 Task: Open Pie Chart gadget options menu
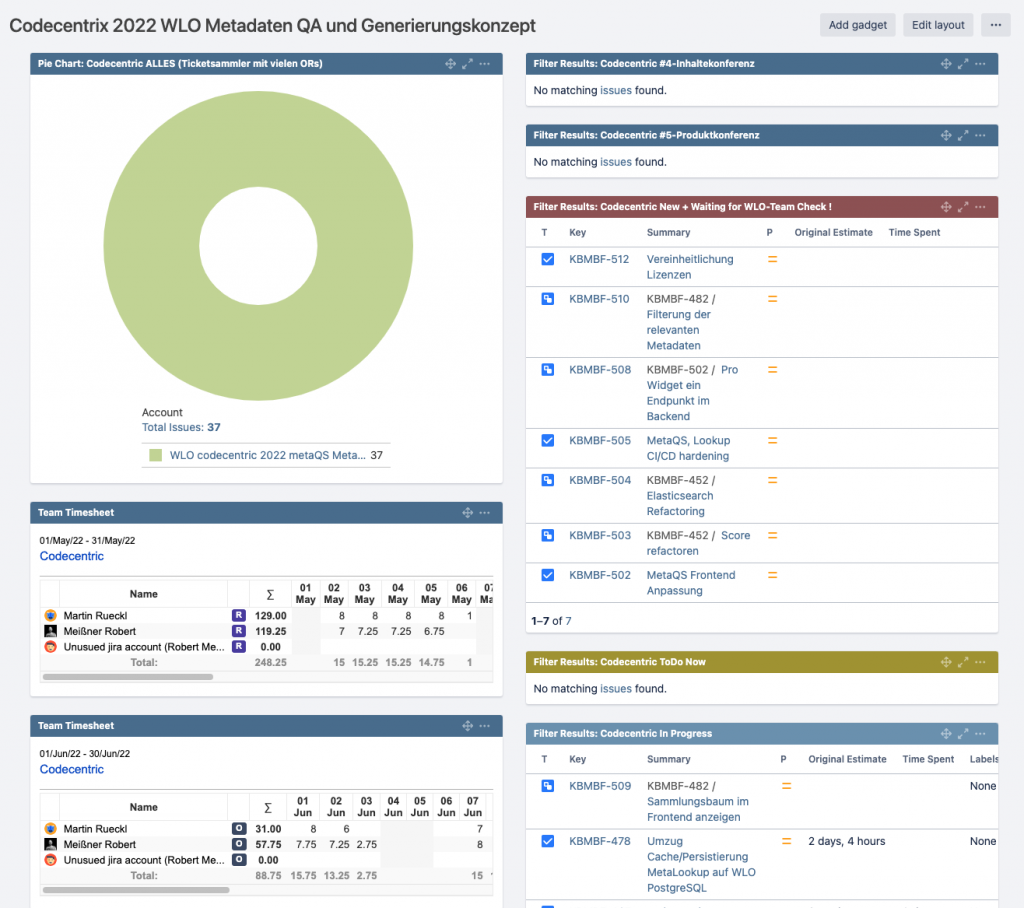coord(485,64)
